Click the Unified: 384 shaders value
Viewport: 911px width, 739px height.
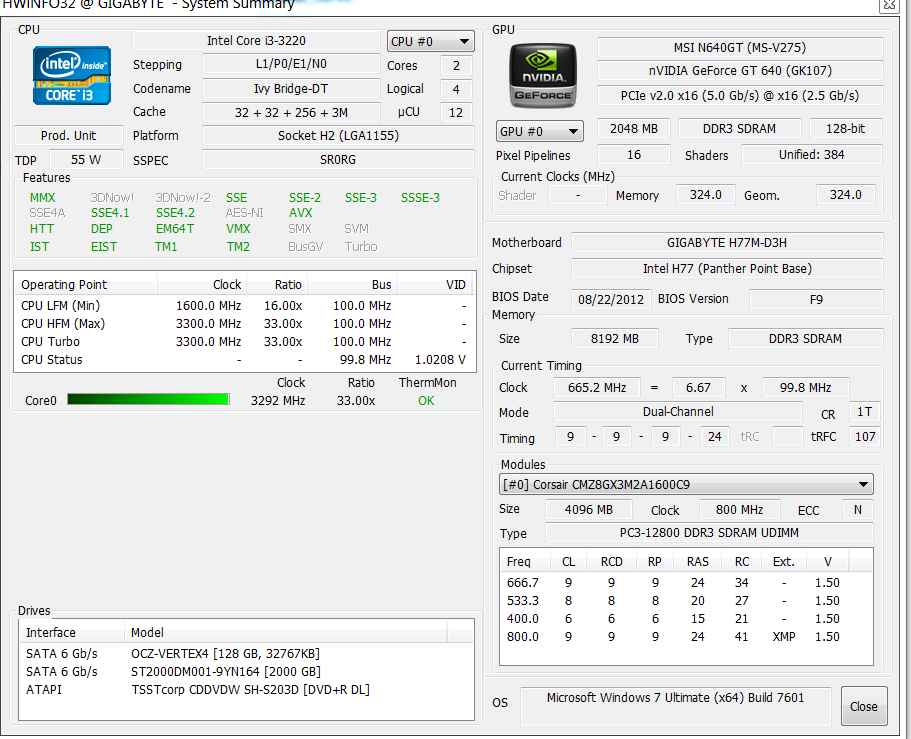(x=811, y=155)
